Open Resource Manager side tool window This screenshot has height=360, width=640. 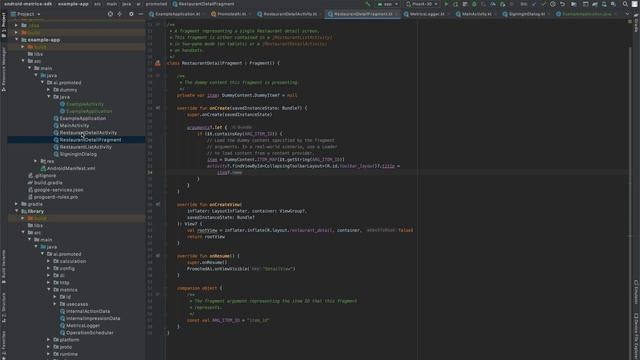pyautogui.click(x=4, y=69)
